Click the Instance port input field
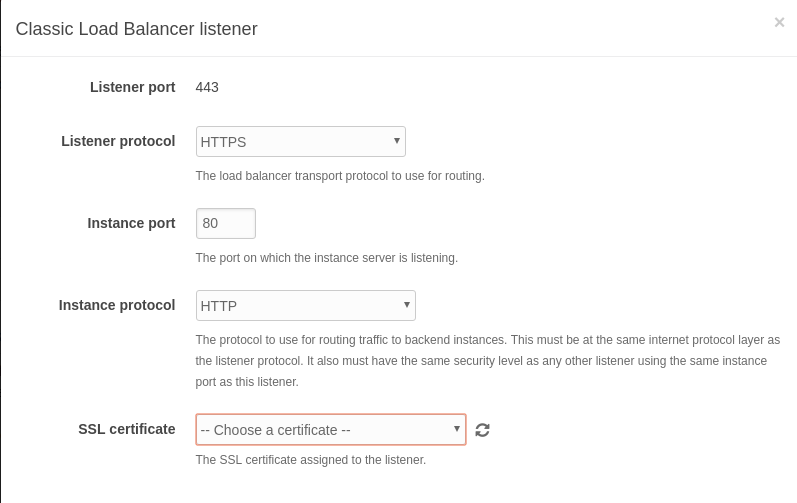This screenshot has height=503, width=797. click(x=226, y=223)
